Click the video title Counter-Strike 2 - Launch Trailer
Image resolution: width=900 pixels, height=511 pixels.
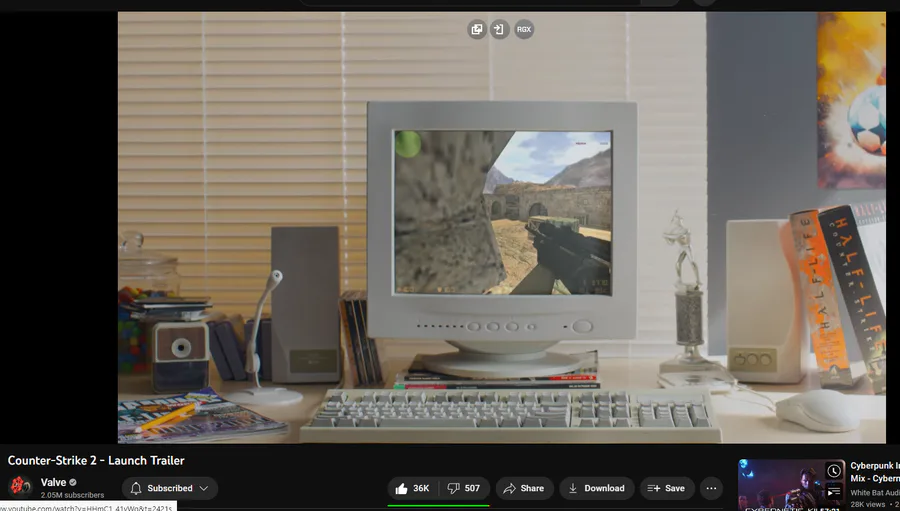tap(96, 460)
